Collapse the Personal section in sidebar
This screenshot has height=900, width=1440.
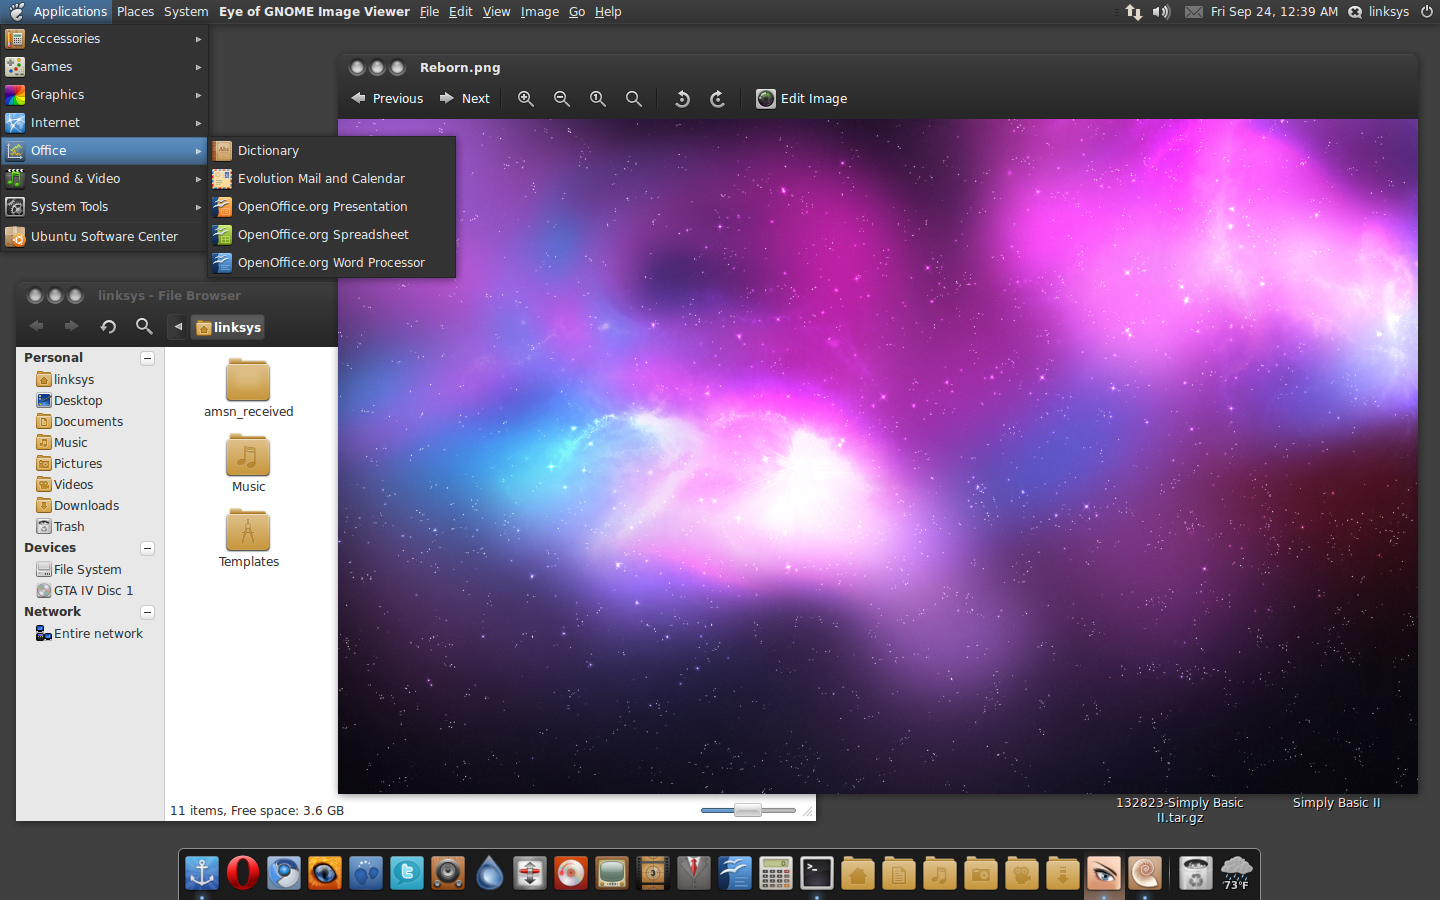pos(147,358)
